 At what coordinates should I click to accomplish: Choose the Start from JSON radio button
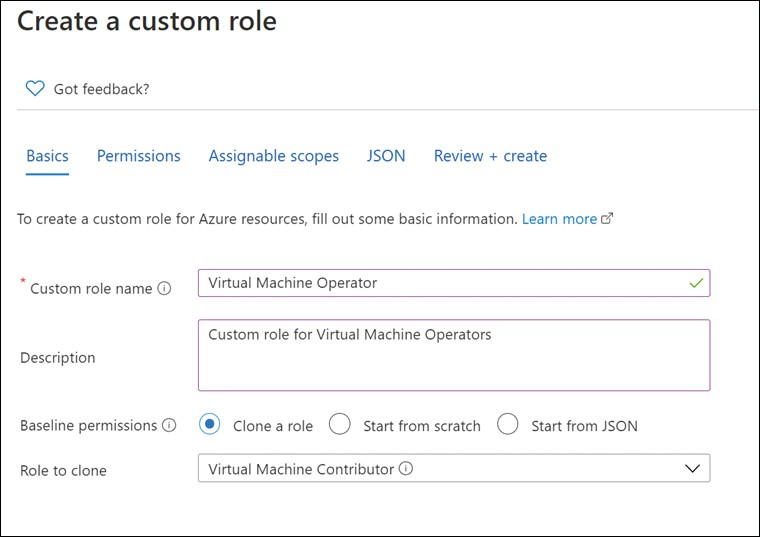click(x=507, y=424)
